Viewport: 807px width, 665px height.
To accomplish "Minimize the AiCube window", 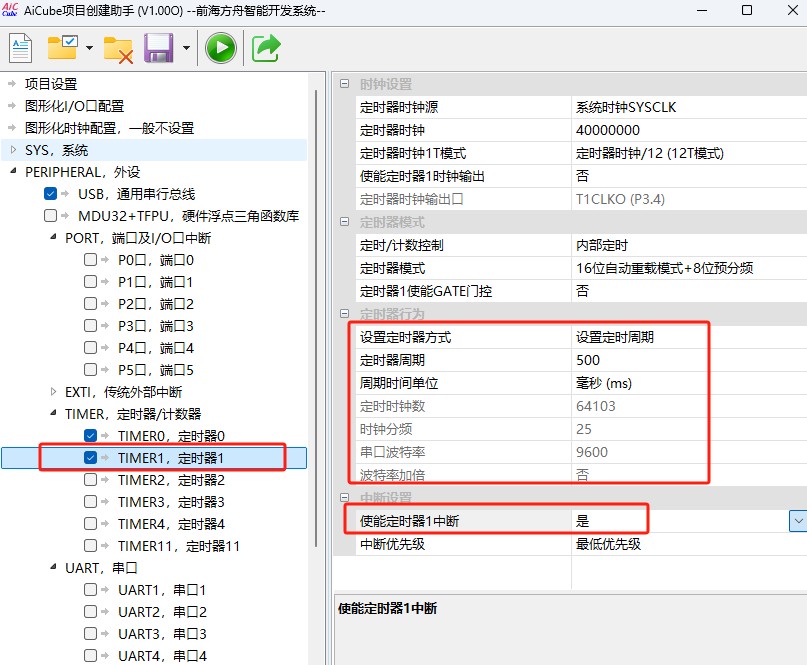I will click(701, 10).
